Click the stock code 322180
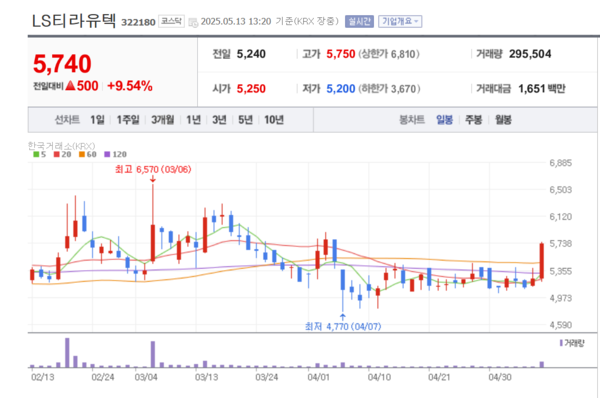 [138, 23]
